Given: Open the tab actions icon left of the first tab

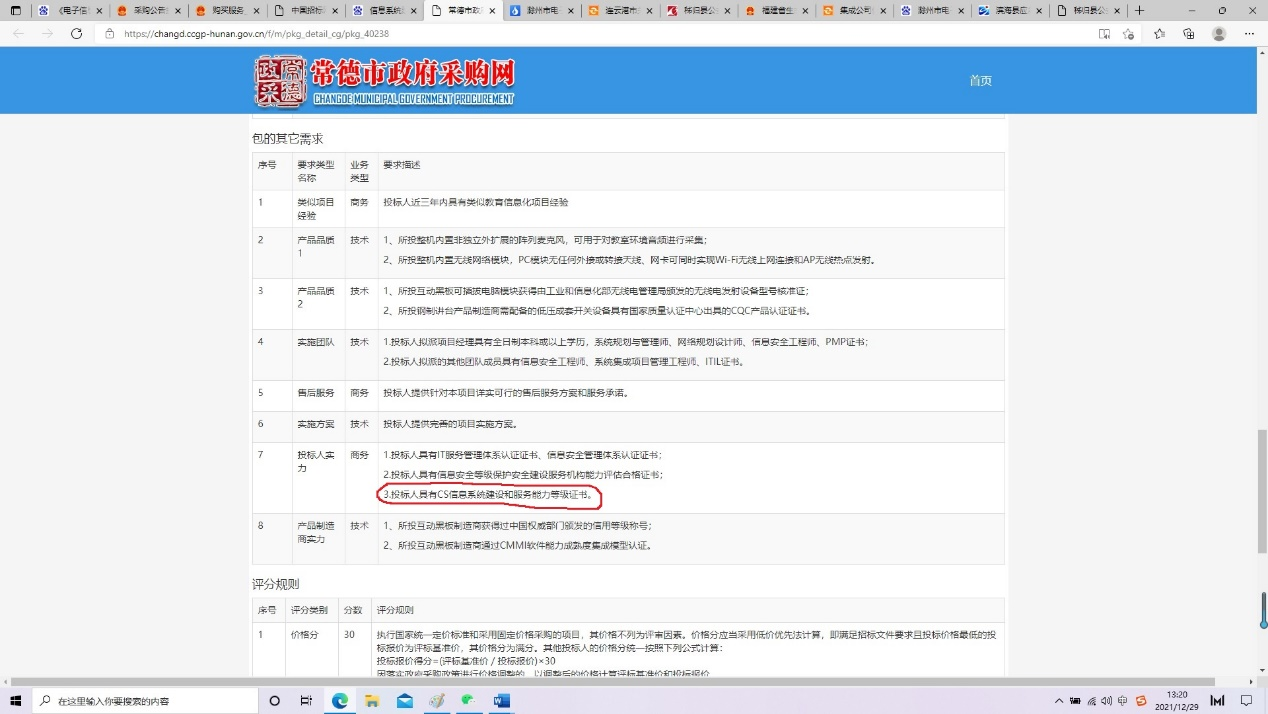Looking at the screenshot, I should tap(15, 10).
